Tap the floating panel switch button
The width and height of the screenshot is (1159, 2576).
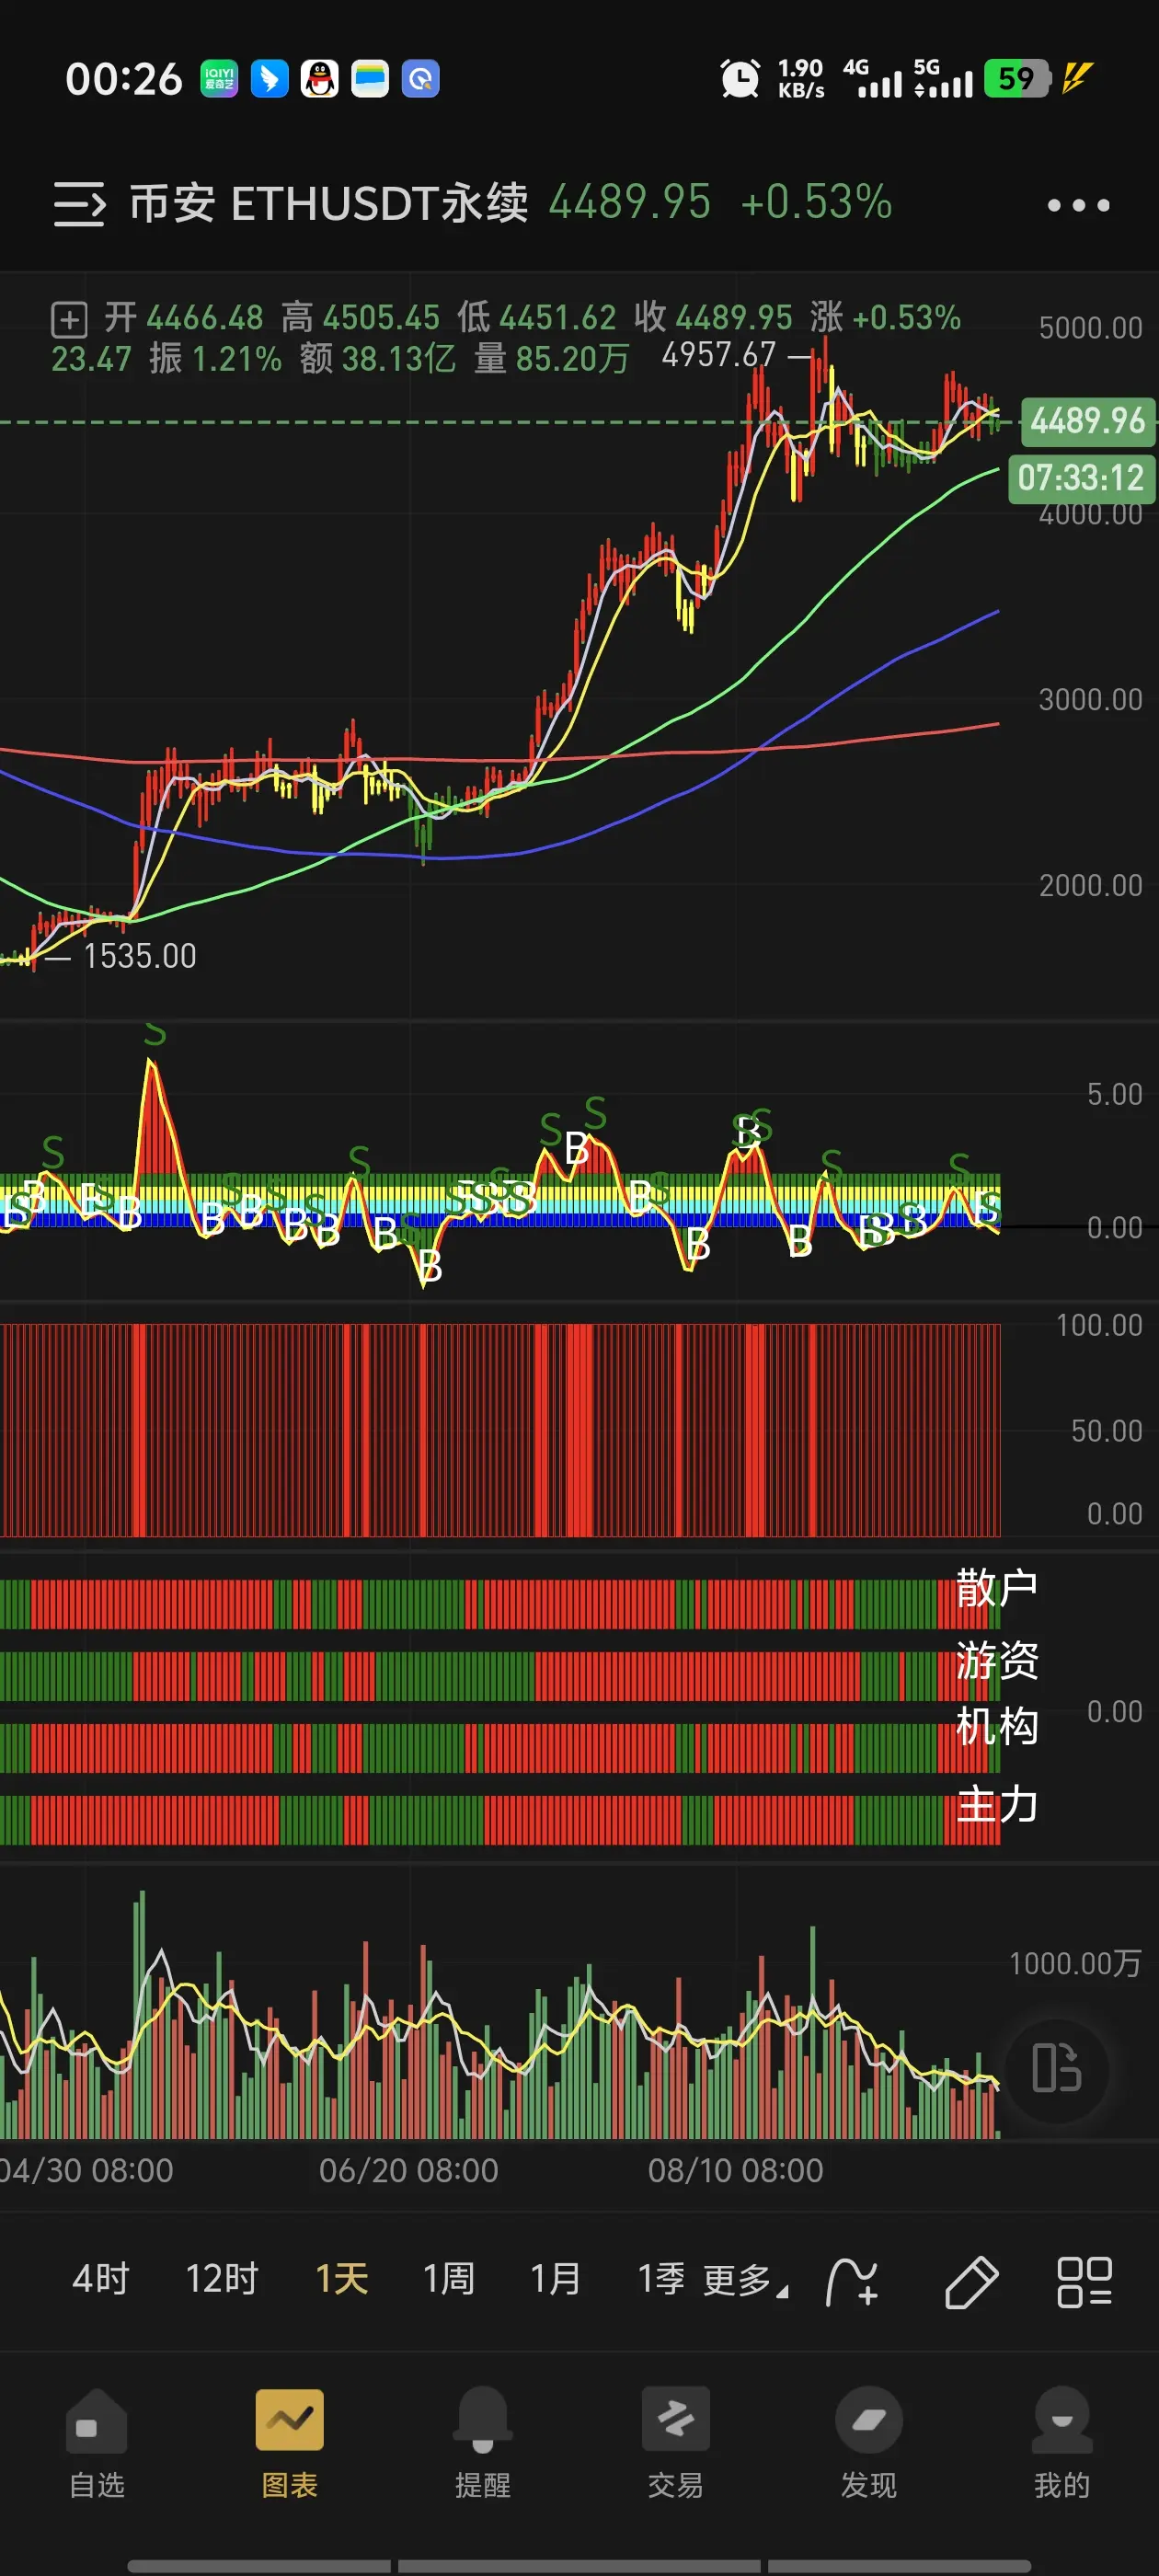tap(1056, 2067)
